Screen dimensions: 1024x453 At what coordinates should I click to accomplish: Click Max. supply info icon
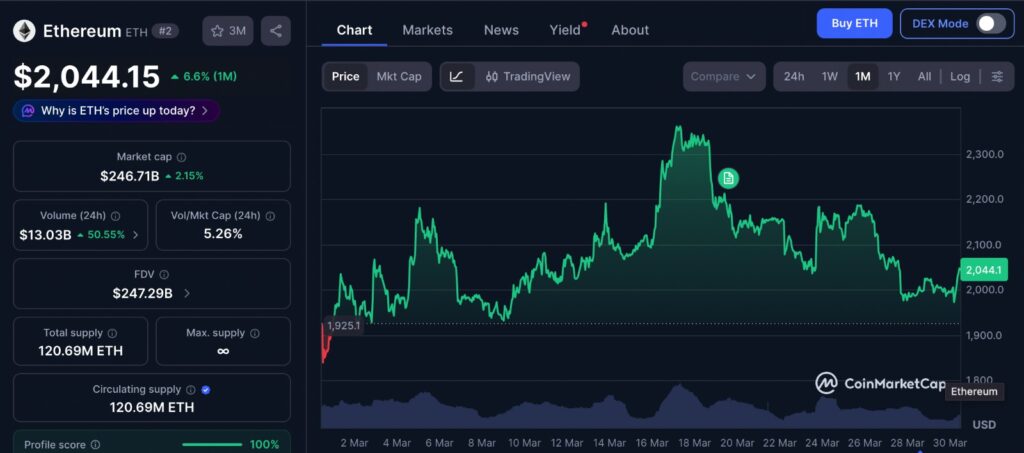(x=255, y=334)
